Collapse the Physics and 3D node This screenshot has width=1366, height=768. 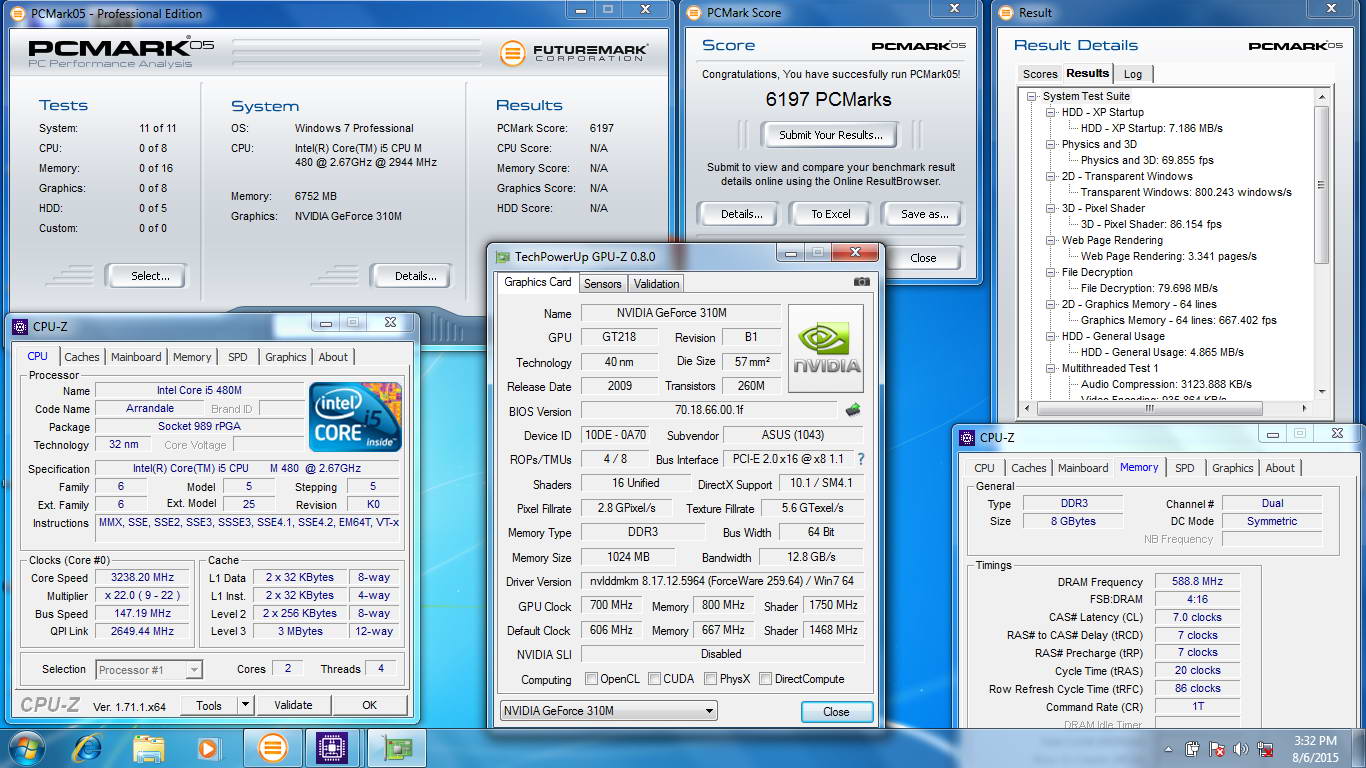[x=1051, y=145]
